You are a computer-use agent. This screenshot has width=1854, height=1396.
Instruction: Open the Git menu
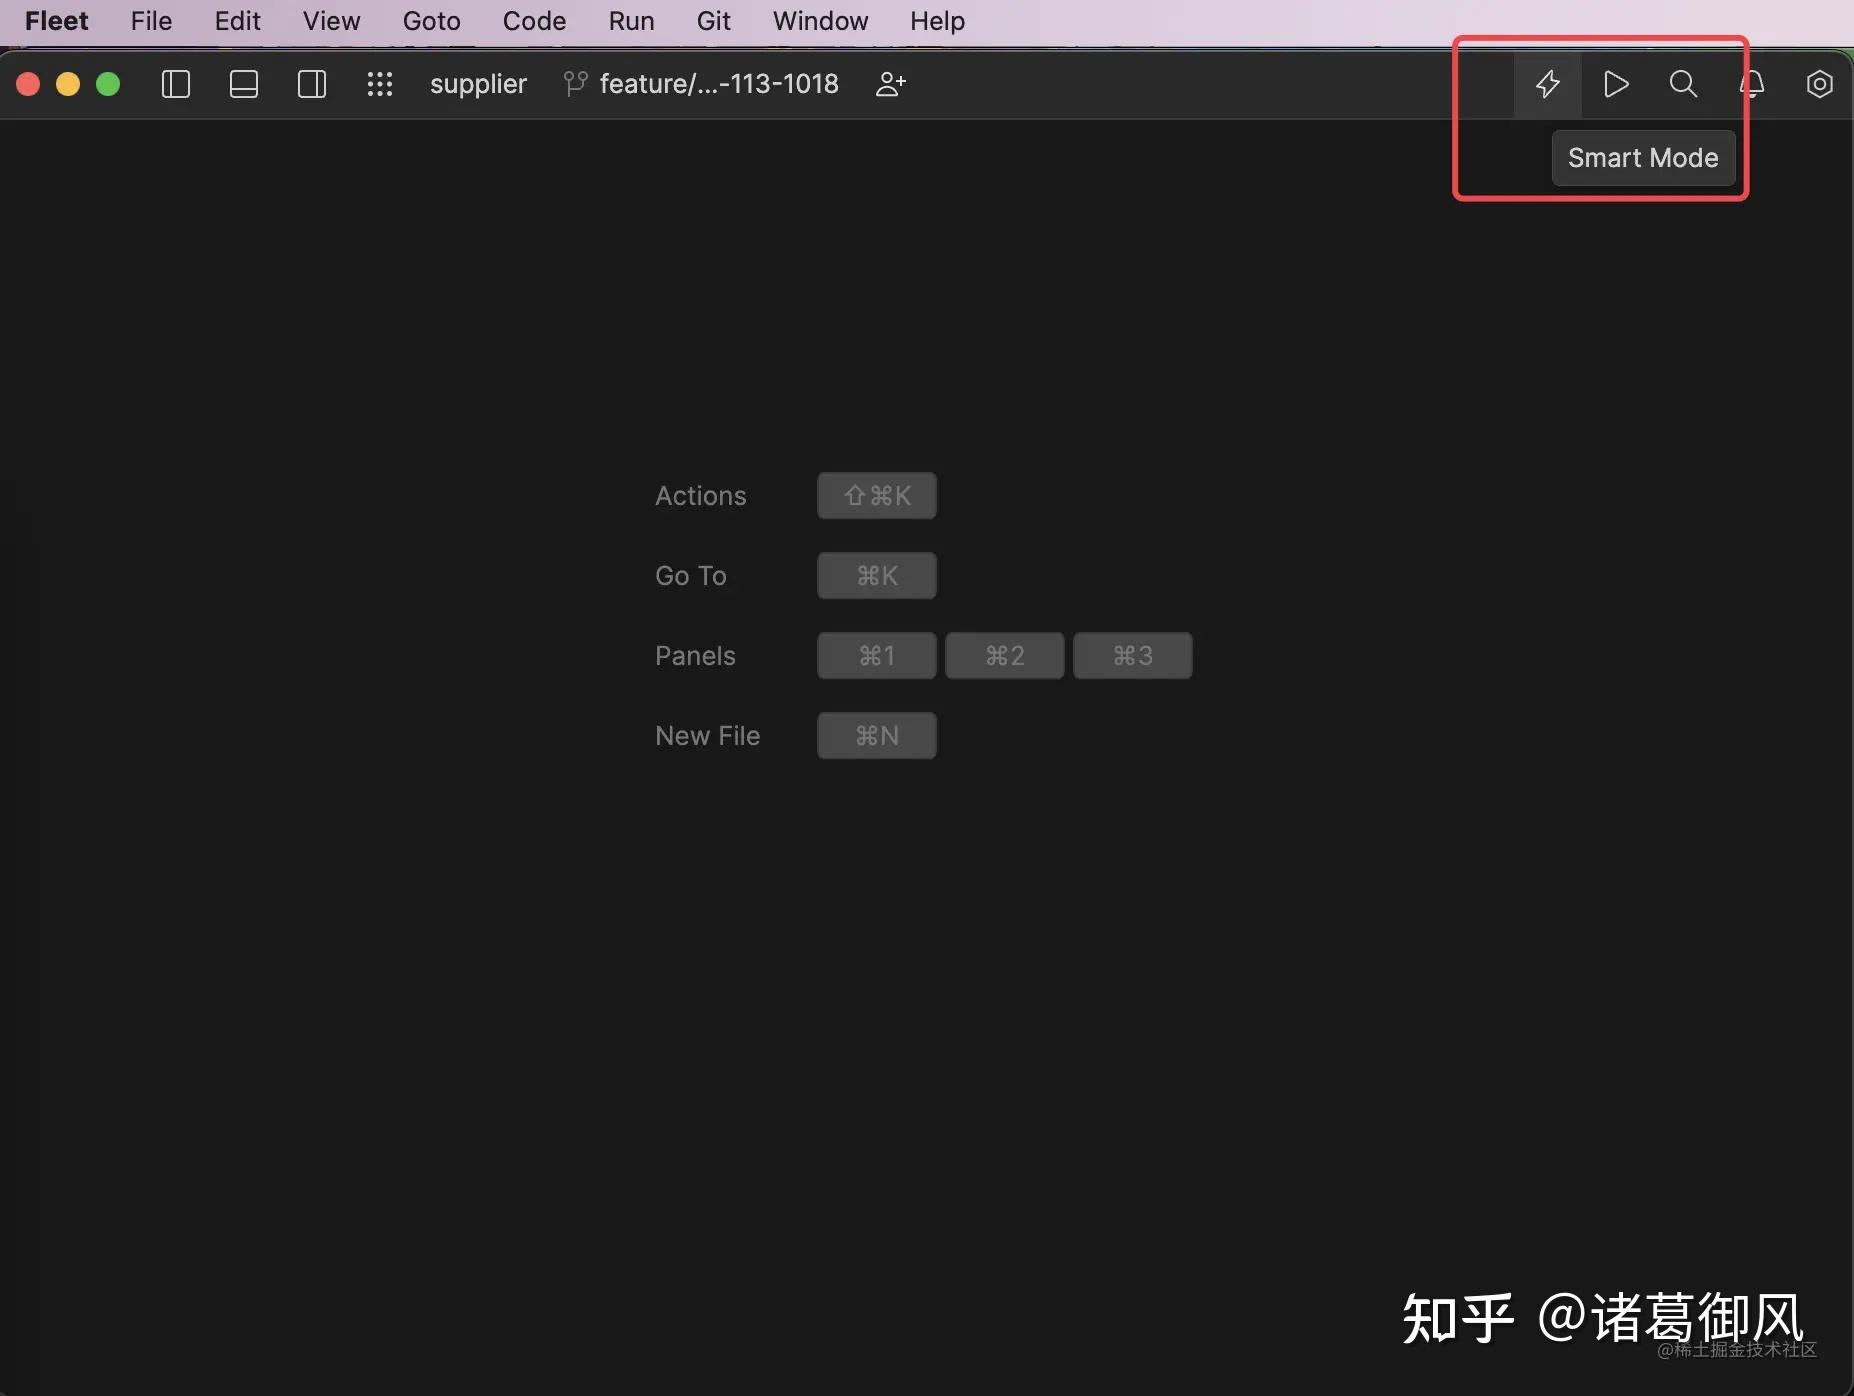pos(713,20)
